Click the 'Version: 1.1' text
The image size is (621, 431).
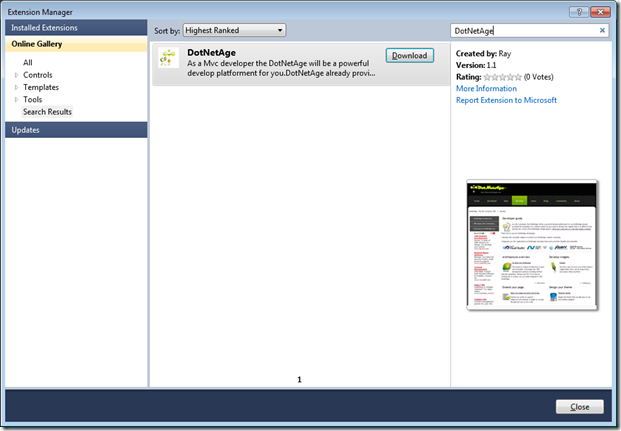point(476,65)
